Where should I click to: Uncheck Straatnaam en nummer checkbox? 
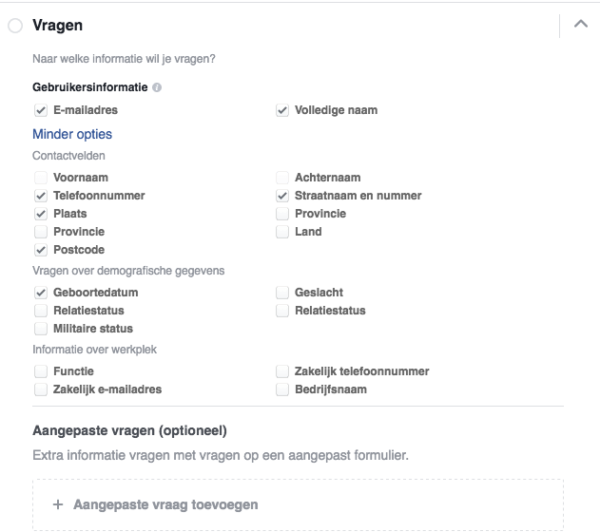pos(282,196)
